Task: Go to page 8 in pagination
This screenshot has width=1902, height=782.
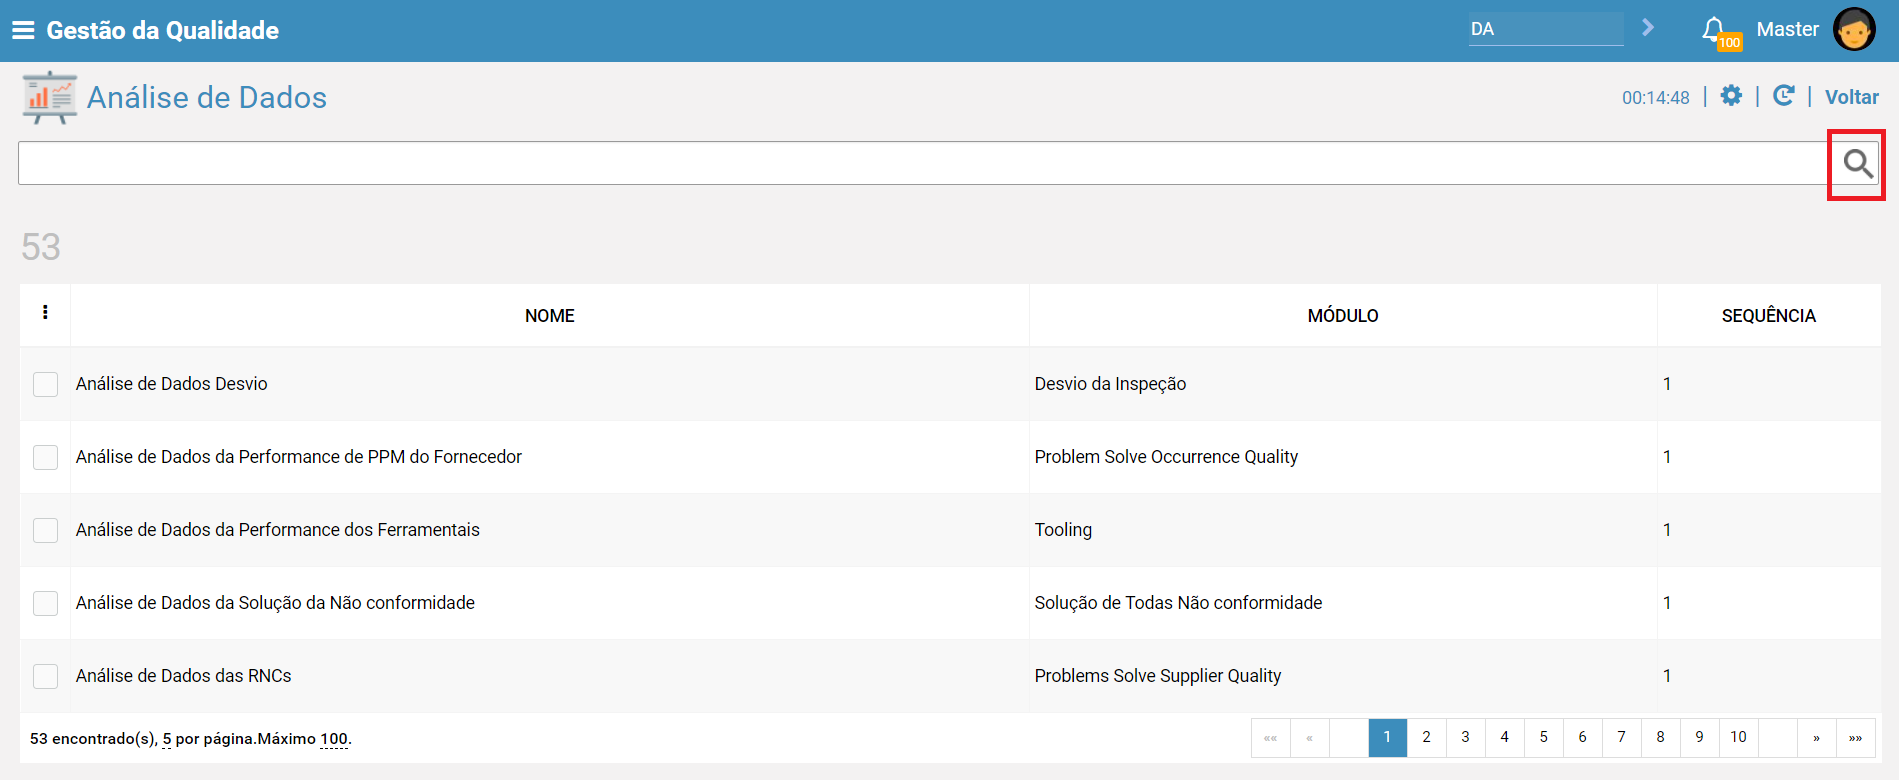Action: click(x=1660, y=738)
